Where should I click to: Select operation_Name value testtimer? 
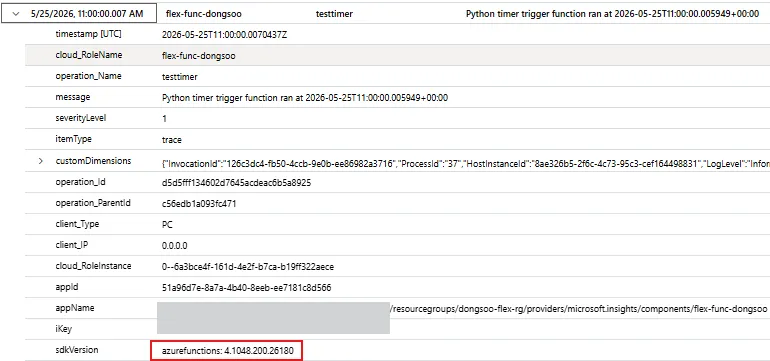click(179, 77)
